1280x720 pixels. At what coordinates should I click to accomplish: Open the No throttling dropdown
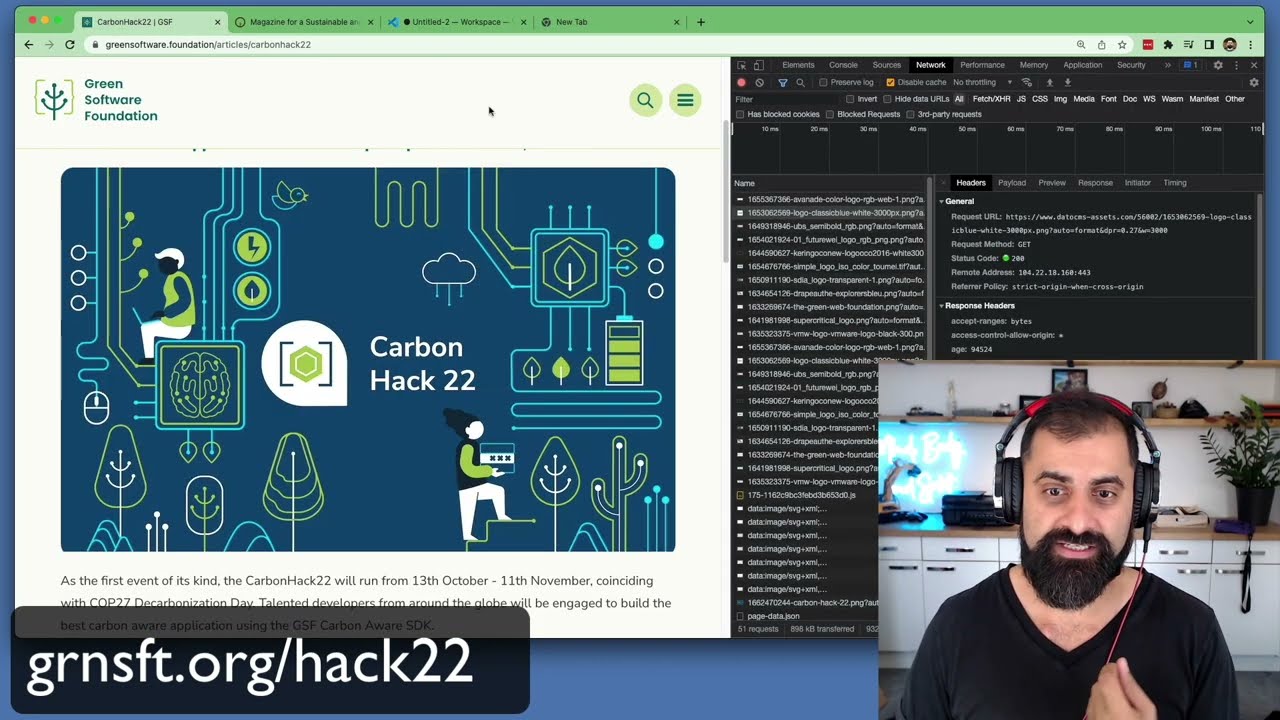[982, 82]
